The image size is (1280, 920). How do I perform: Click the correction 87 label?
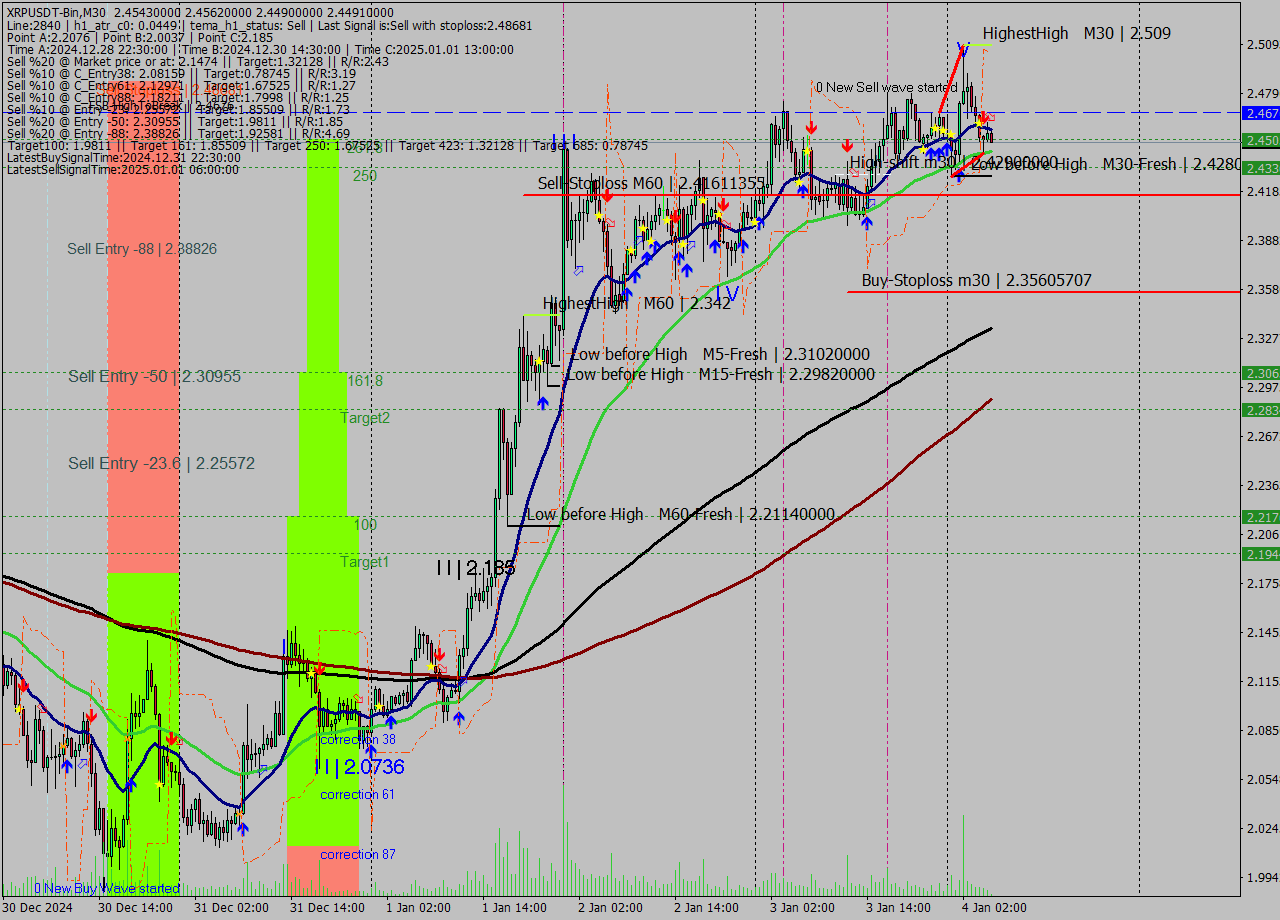pos(358,854)
